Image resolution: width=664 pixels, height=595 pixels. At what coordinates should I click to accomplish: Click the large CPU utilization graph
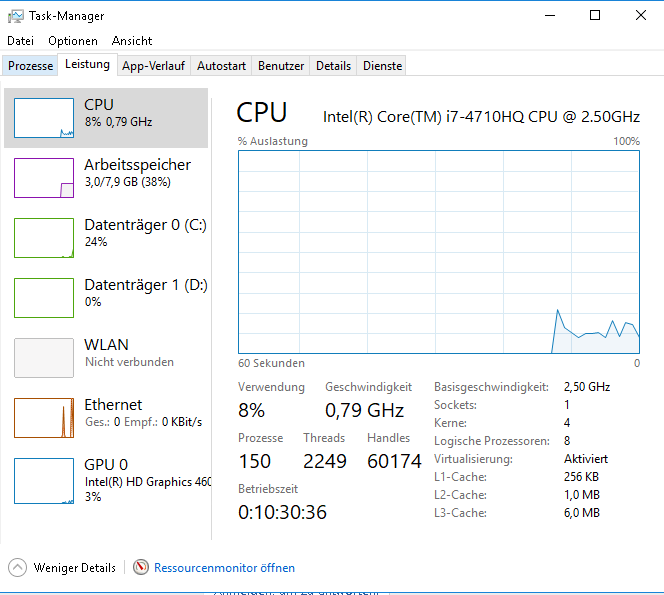pos(439,252)
